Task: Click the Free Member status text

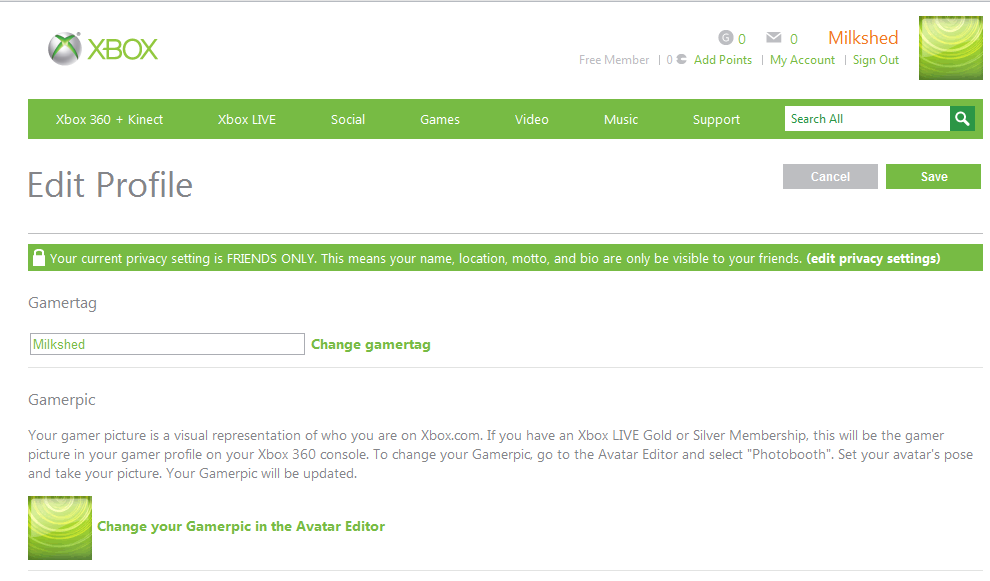Action: coord(614,60)
